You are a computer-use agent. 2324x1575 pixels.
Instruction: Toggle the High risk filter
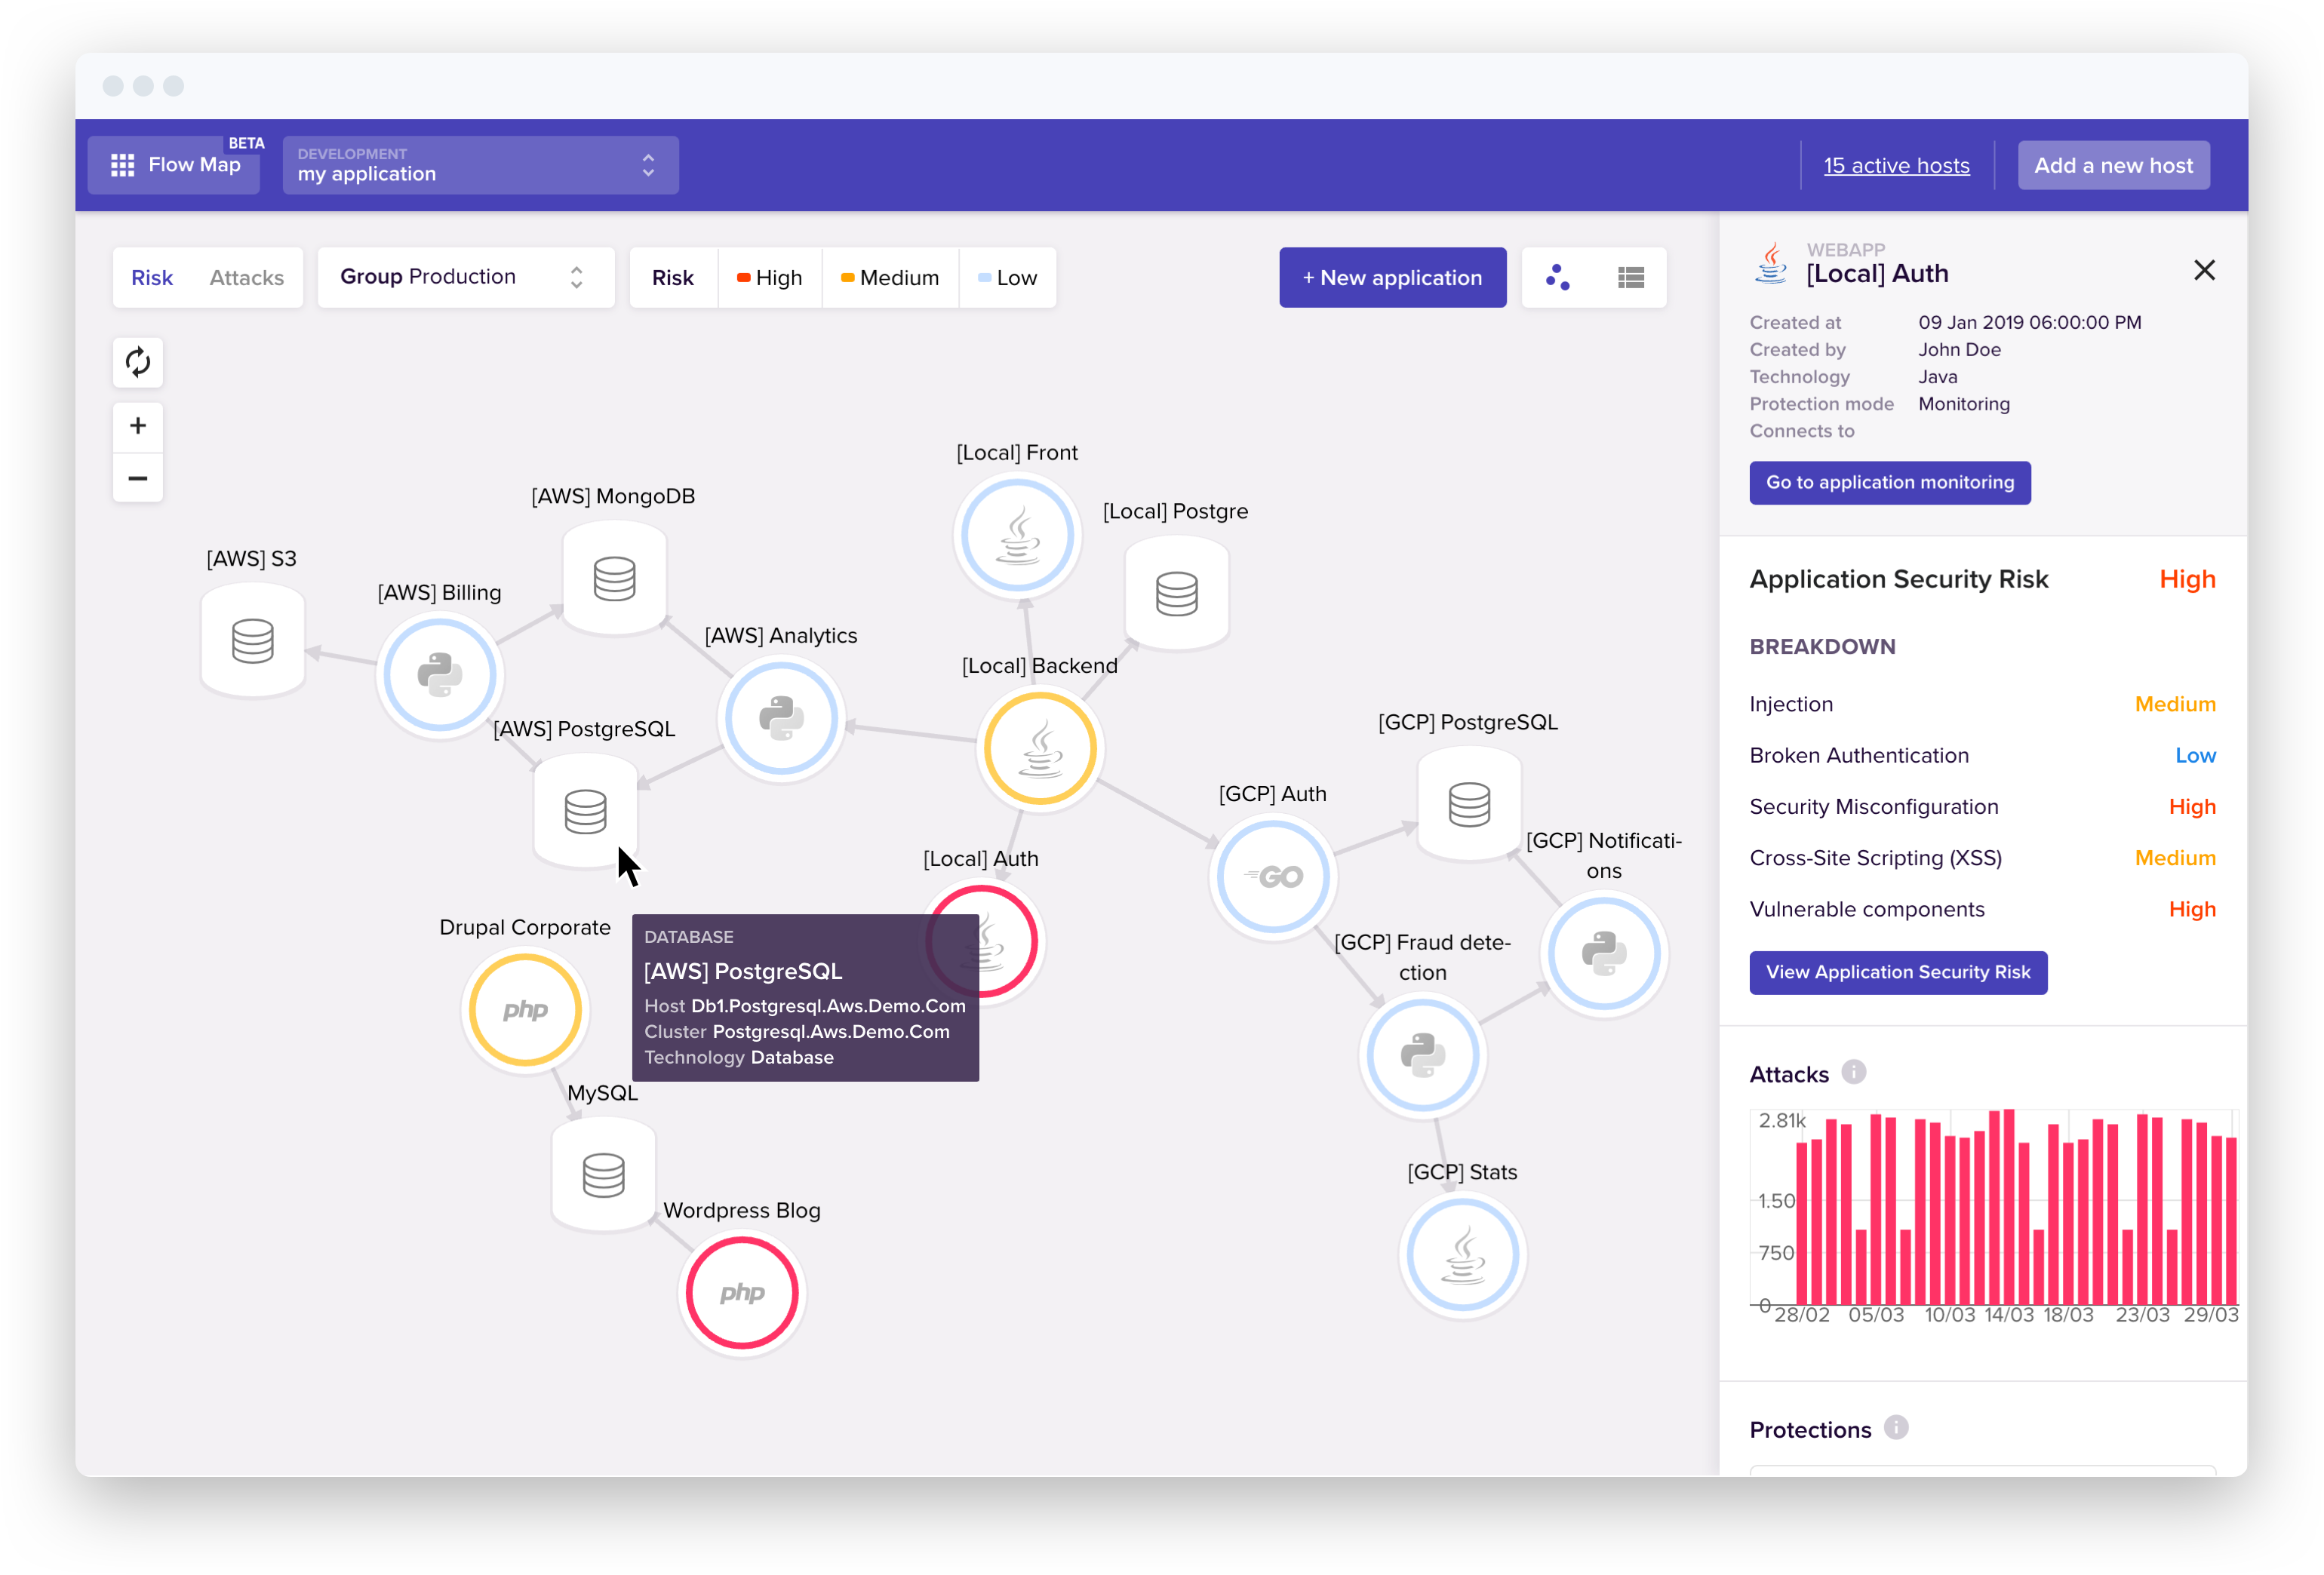(x=769, y=278)
